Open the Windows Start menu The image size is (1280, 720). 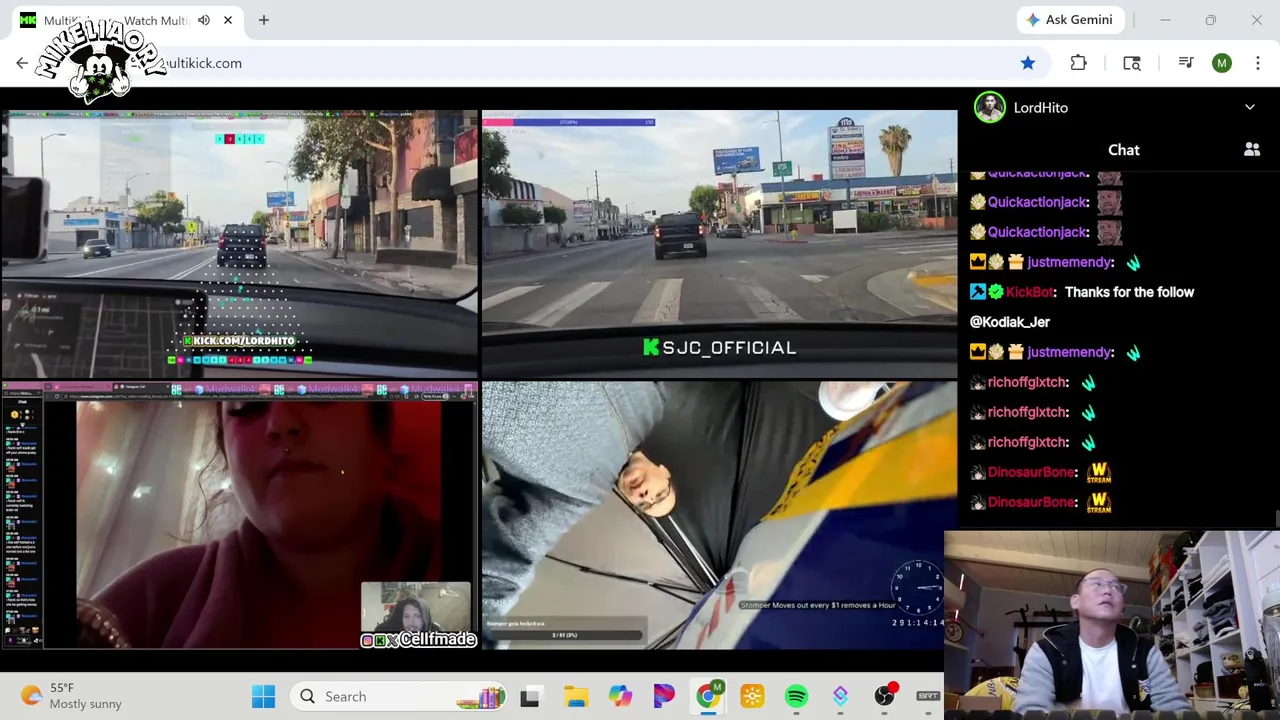[x=264, y=697]
